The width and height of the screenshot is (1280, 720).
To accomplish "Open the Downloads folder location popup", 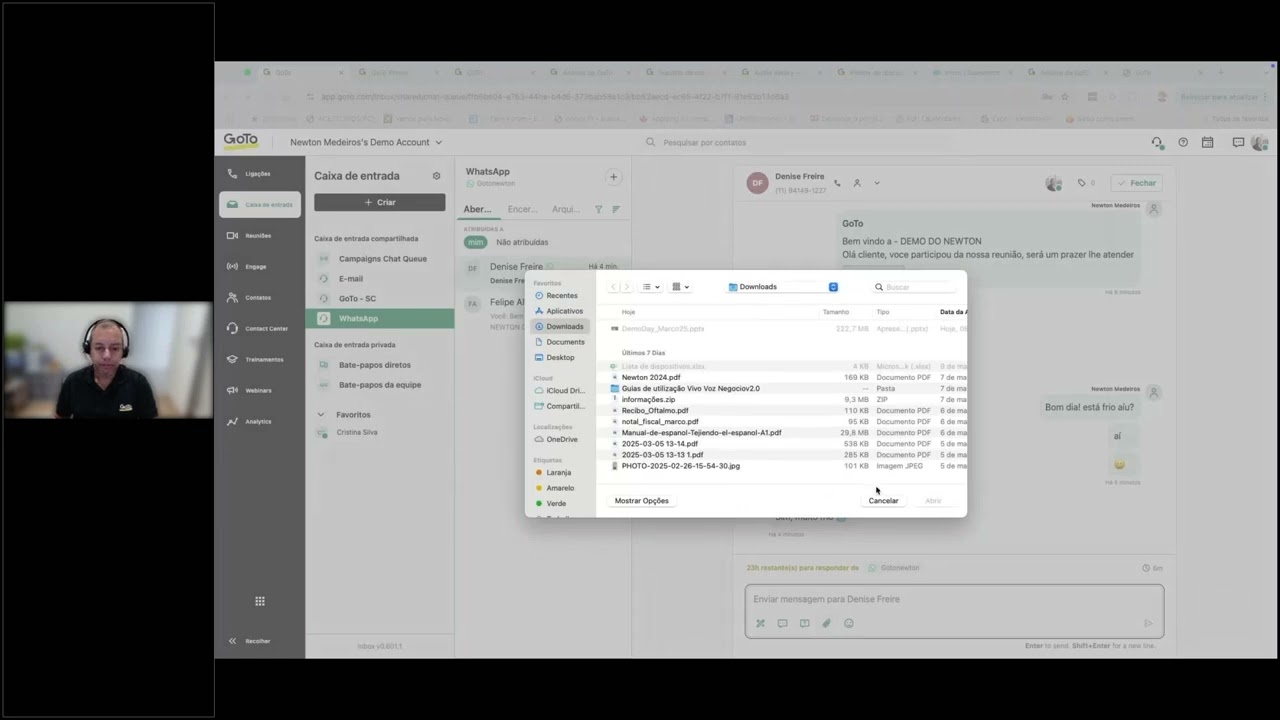I will coord(783,287).
